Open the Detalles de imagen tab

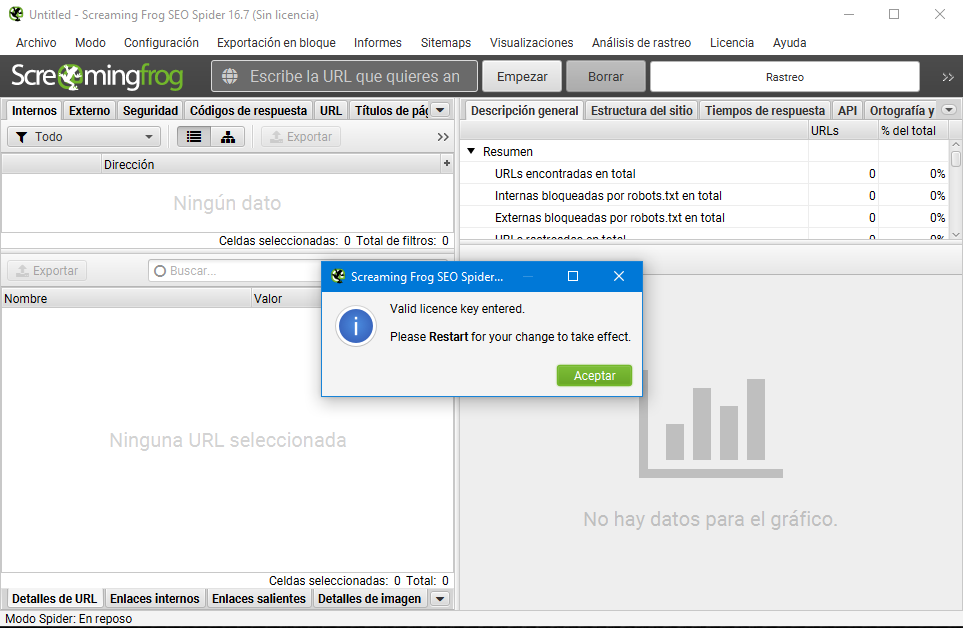[370, 599]
